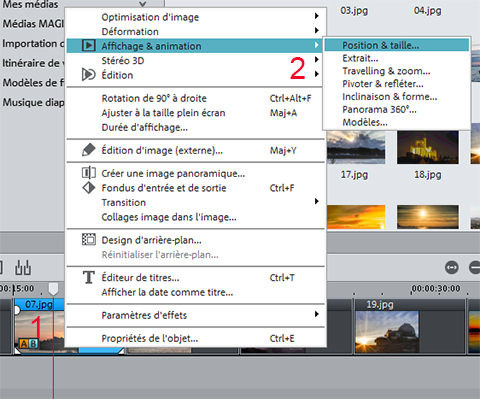This screenshot has width=480, height=399.
Task: Click the background design icon
Action: [x=89, y=239]
